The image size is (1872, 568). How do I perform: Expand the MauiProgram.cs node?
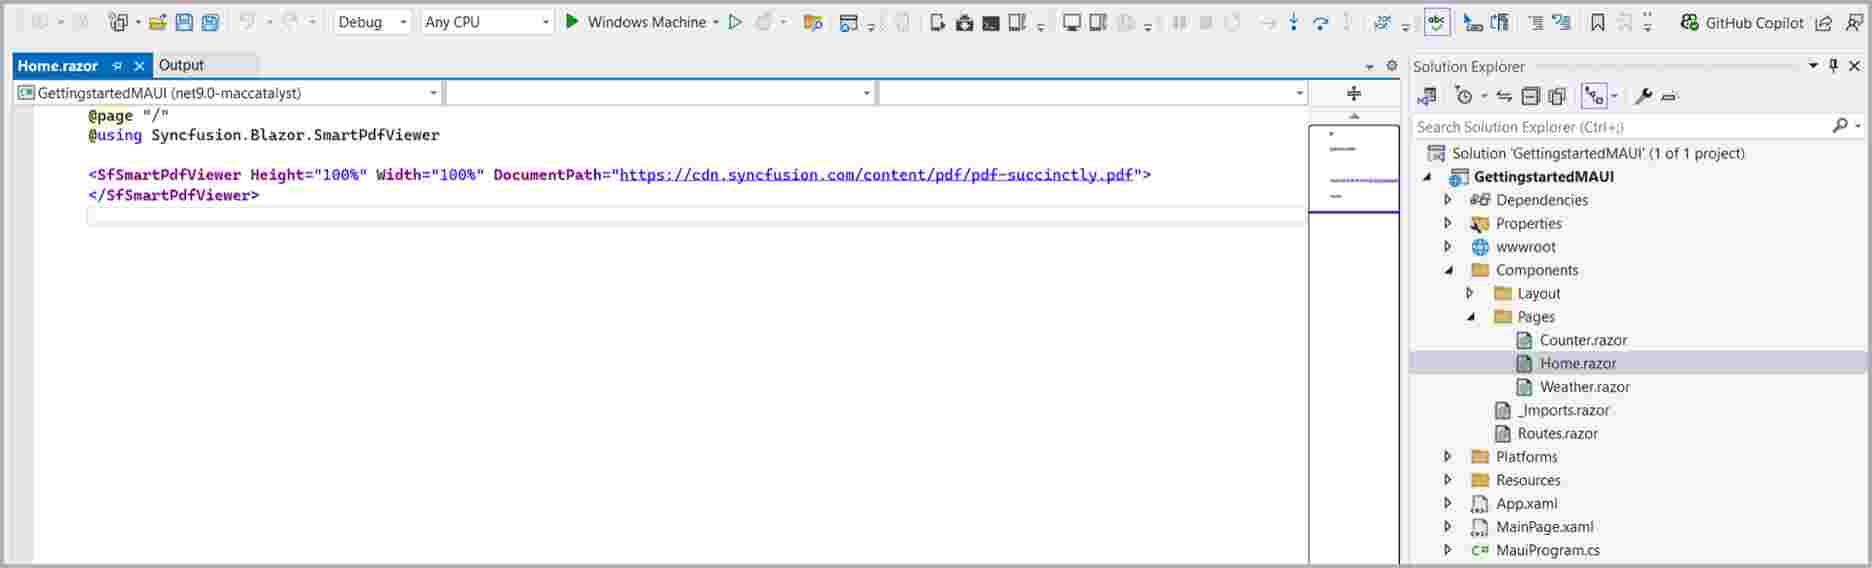pyautogui.click(x=1447, y=550)
